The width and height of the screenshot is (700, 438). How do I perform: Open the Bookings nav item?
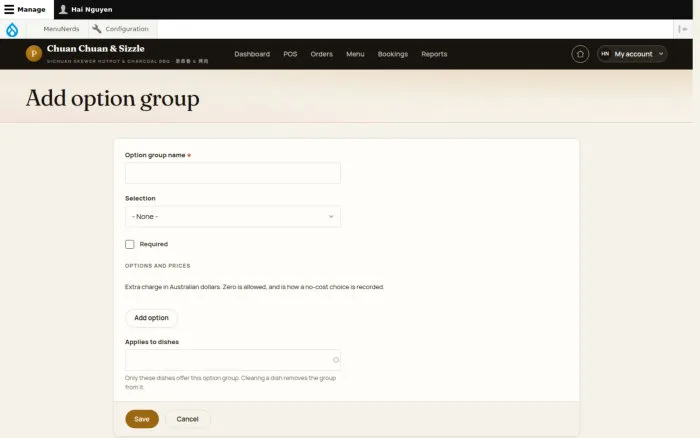click(x=392, y=54)
